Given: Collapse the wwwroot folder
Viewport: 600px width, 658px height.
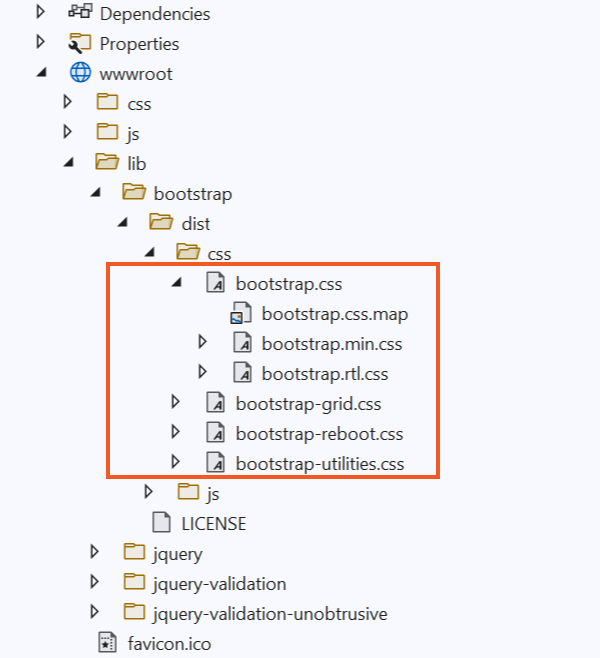Looking at the screenshot, I should [x=41, y=73].
